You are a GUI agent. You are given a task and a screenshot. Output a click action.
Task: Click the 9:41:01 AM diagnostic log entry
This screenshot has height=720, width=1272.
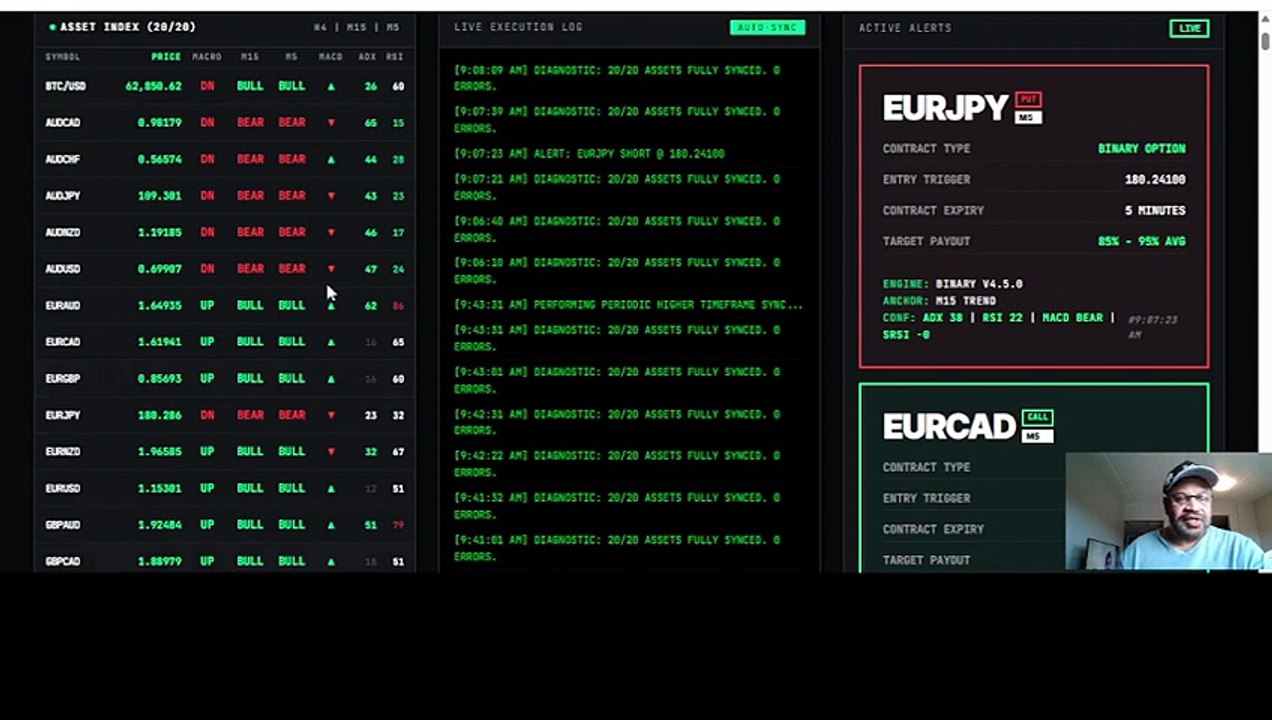[617, 548]
